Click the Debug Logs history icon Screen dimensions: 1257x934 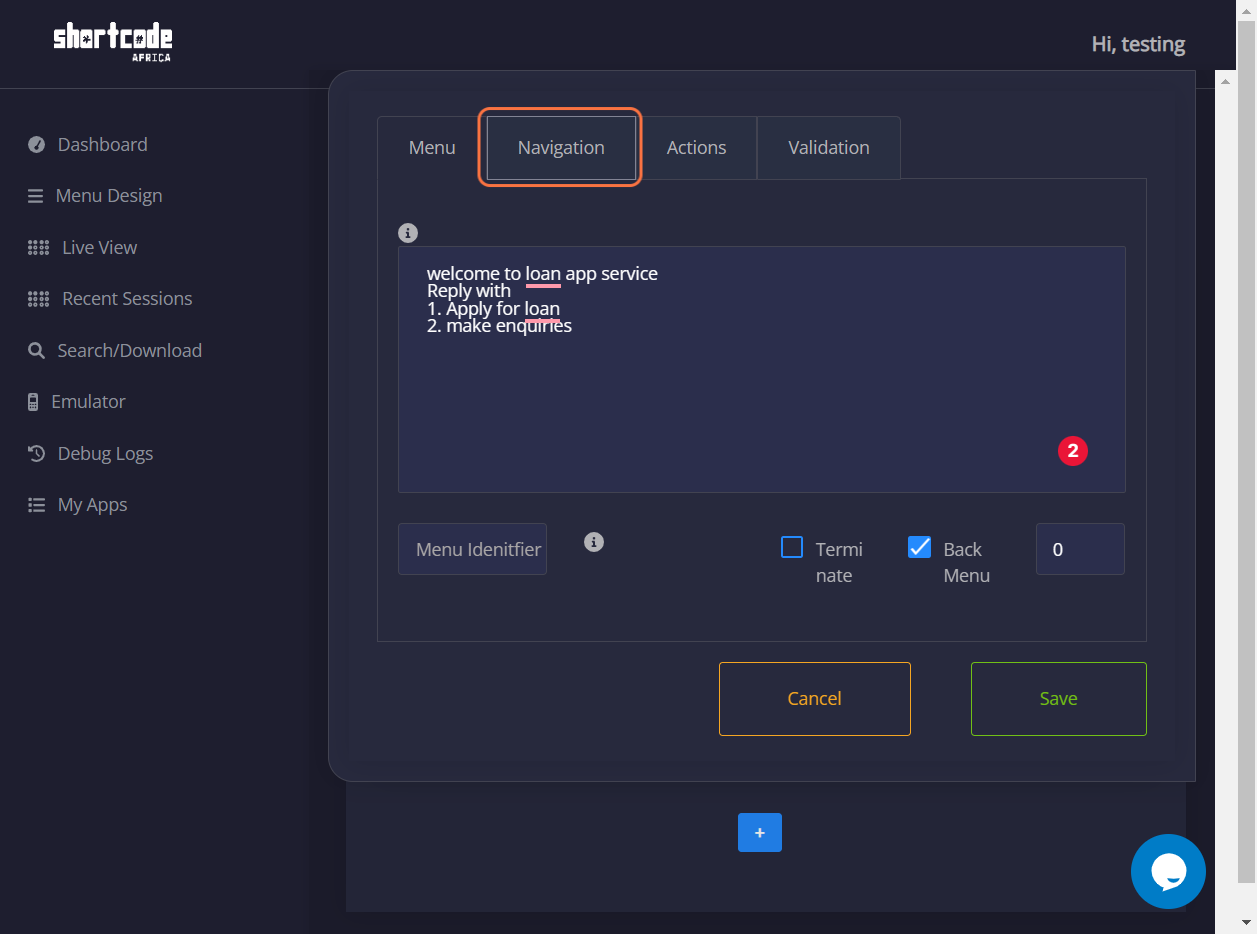[x=37, y=454]
